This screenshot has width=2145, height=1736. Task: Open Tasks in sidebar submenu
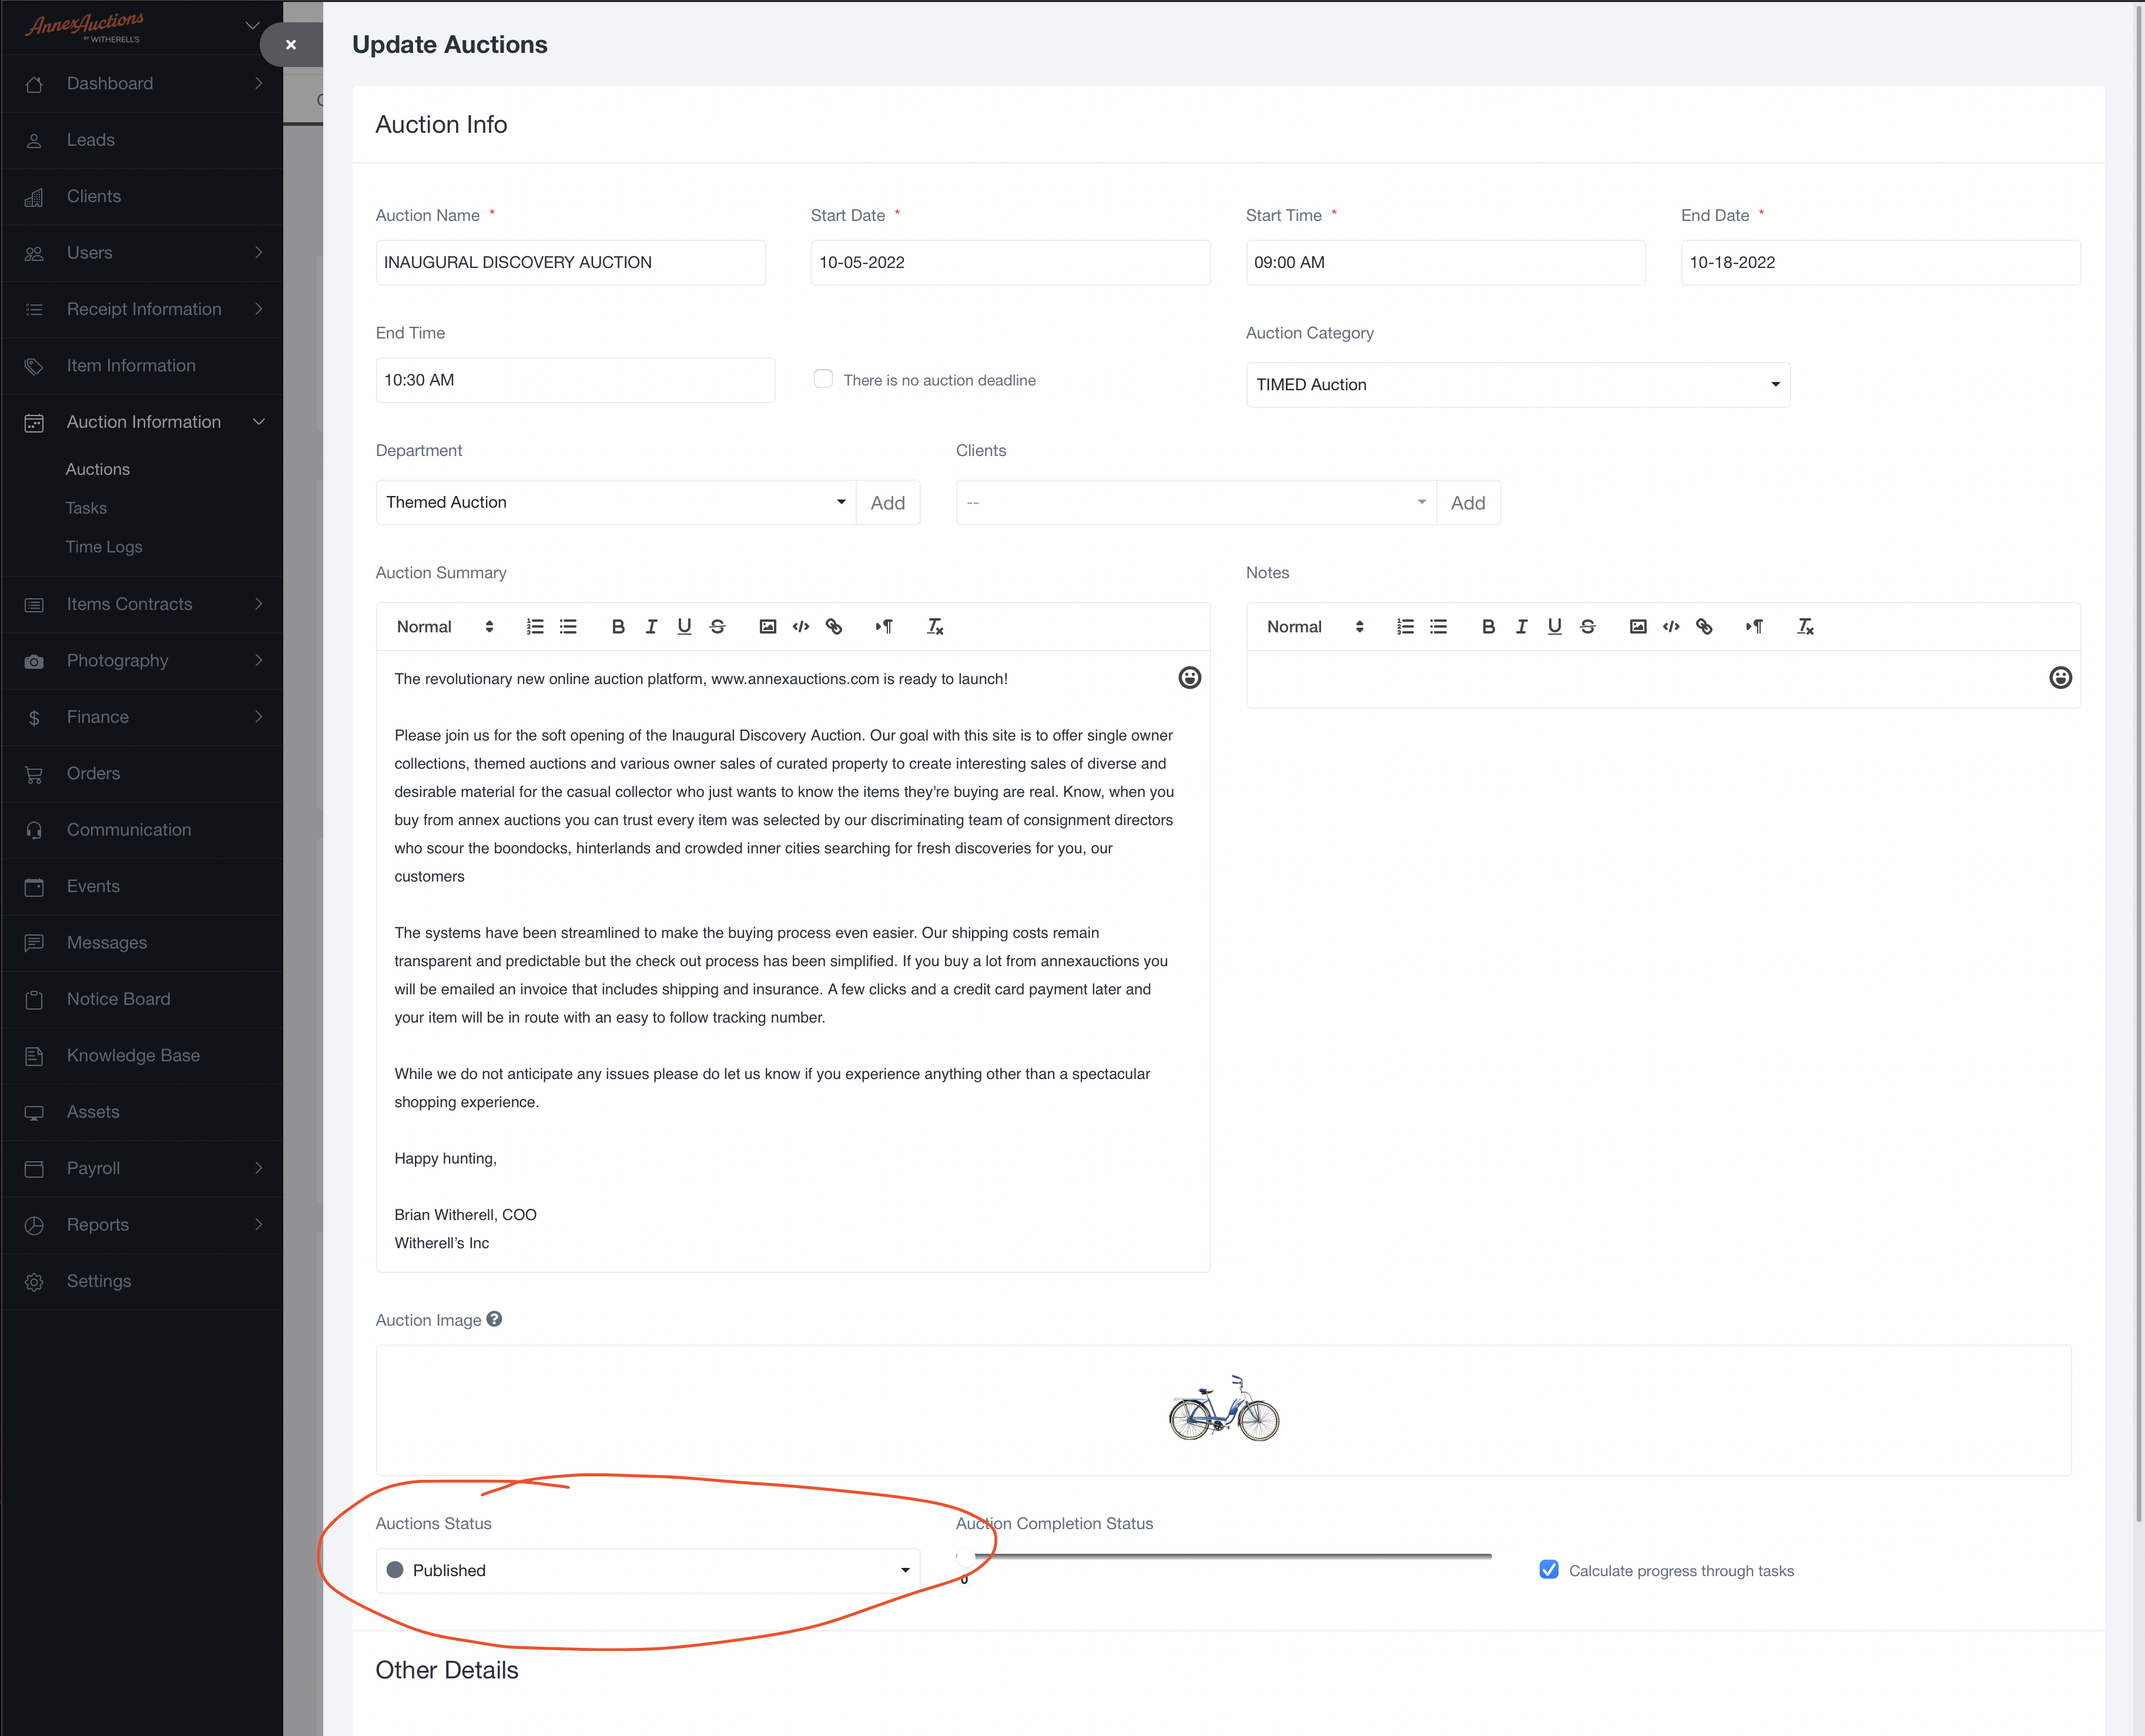tap(86, 508)
